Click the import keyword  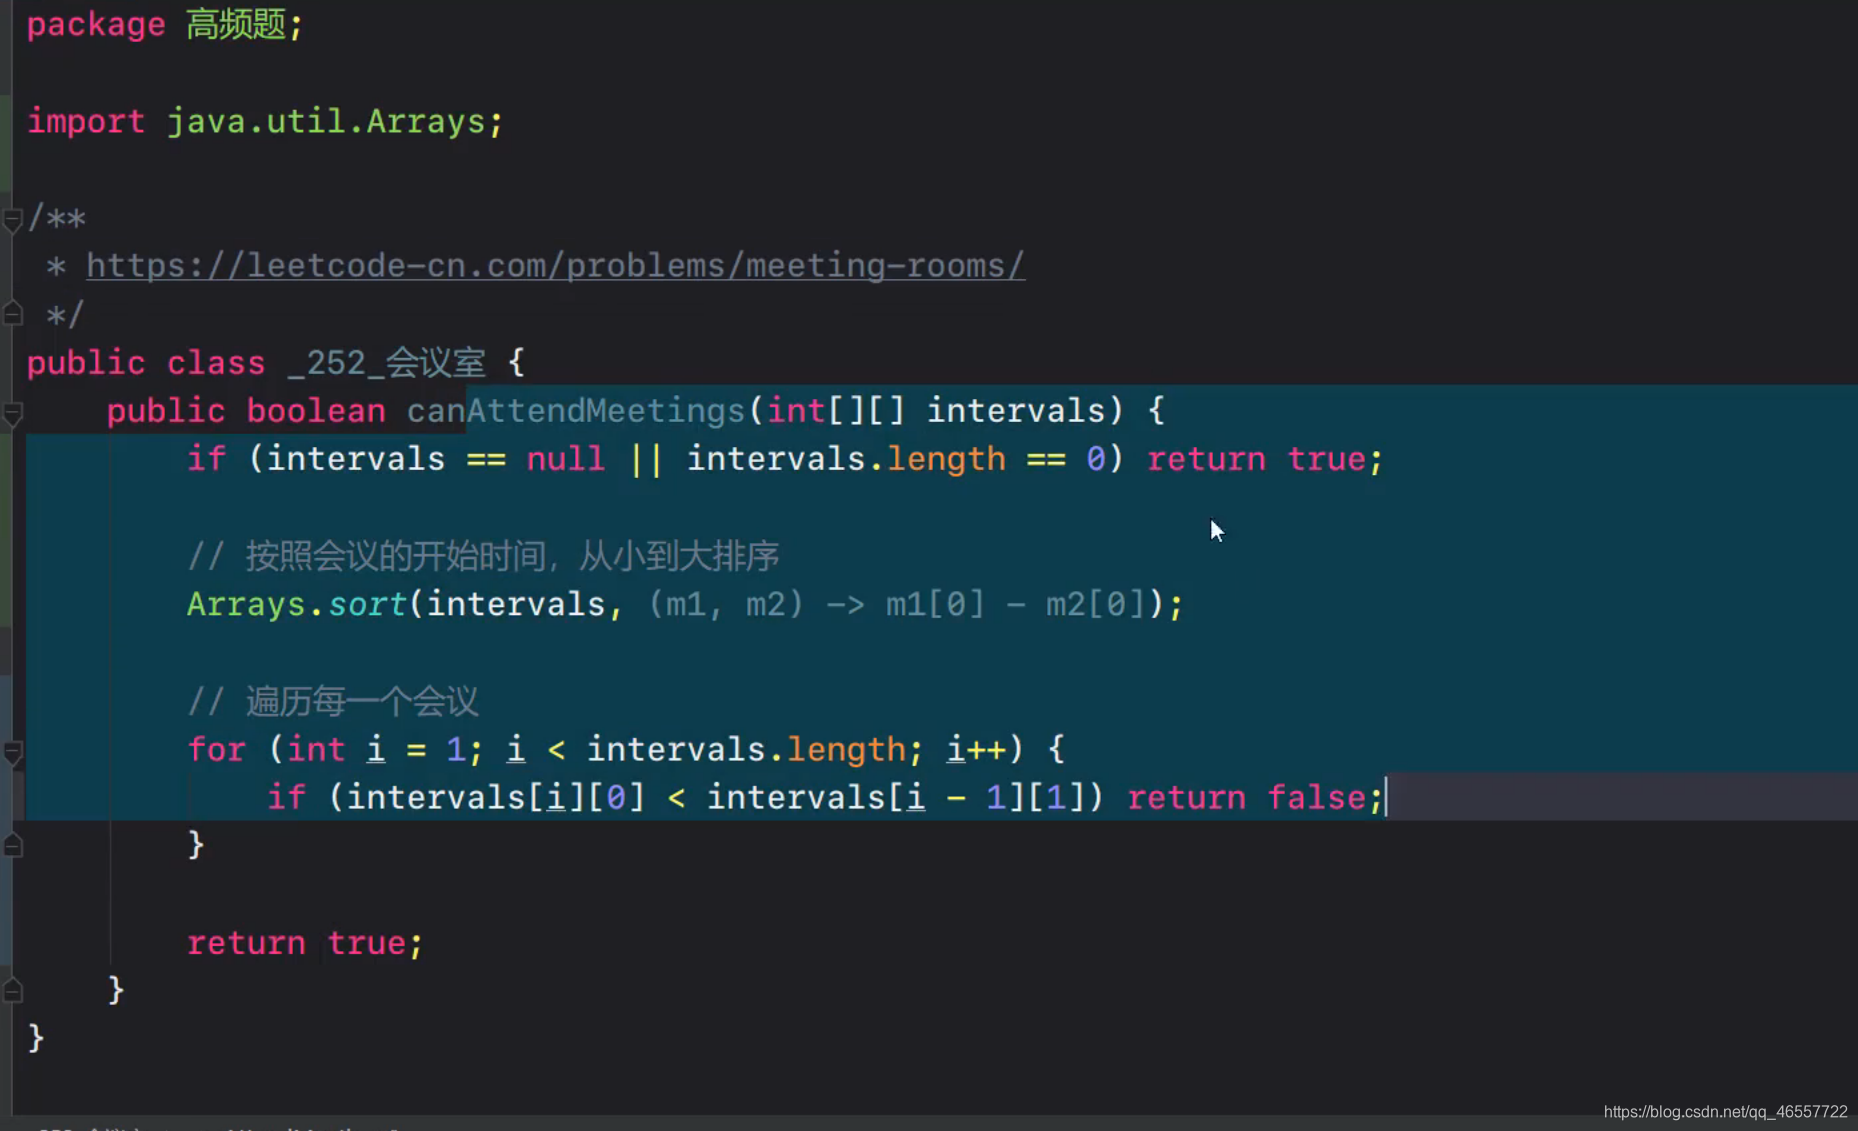tap(86, 121)
